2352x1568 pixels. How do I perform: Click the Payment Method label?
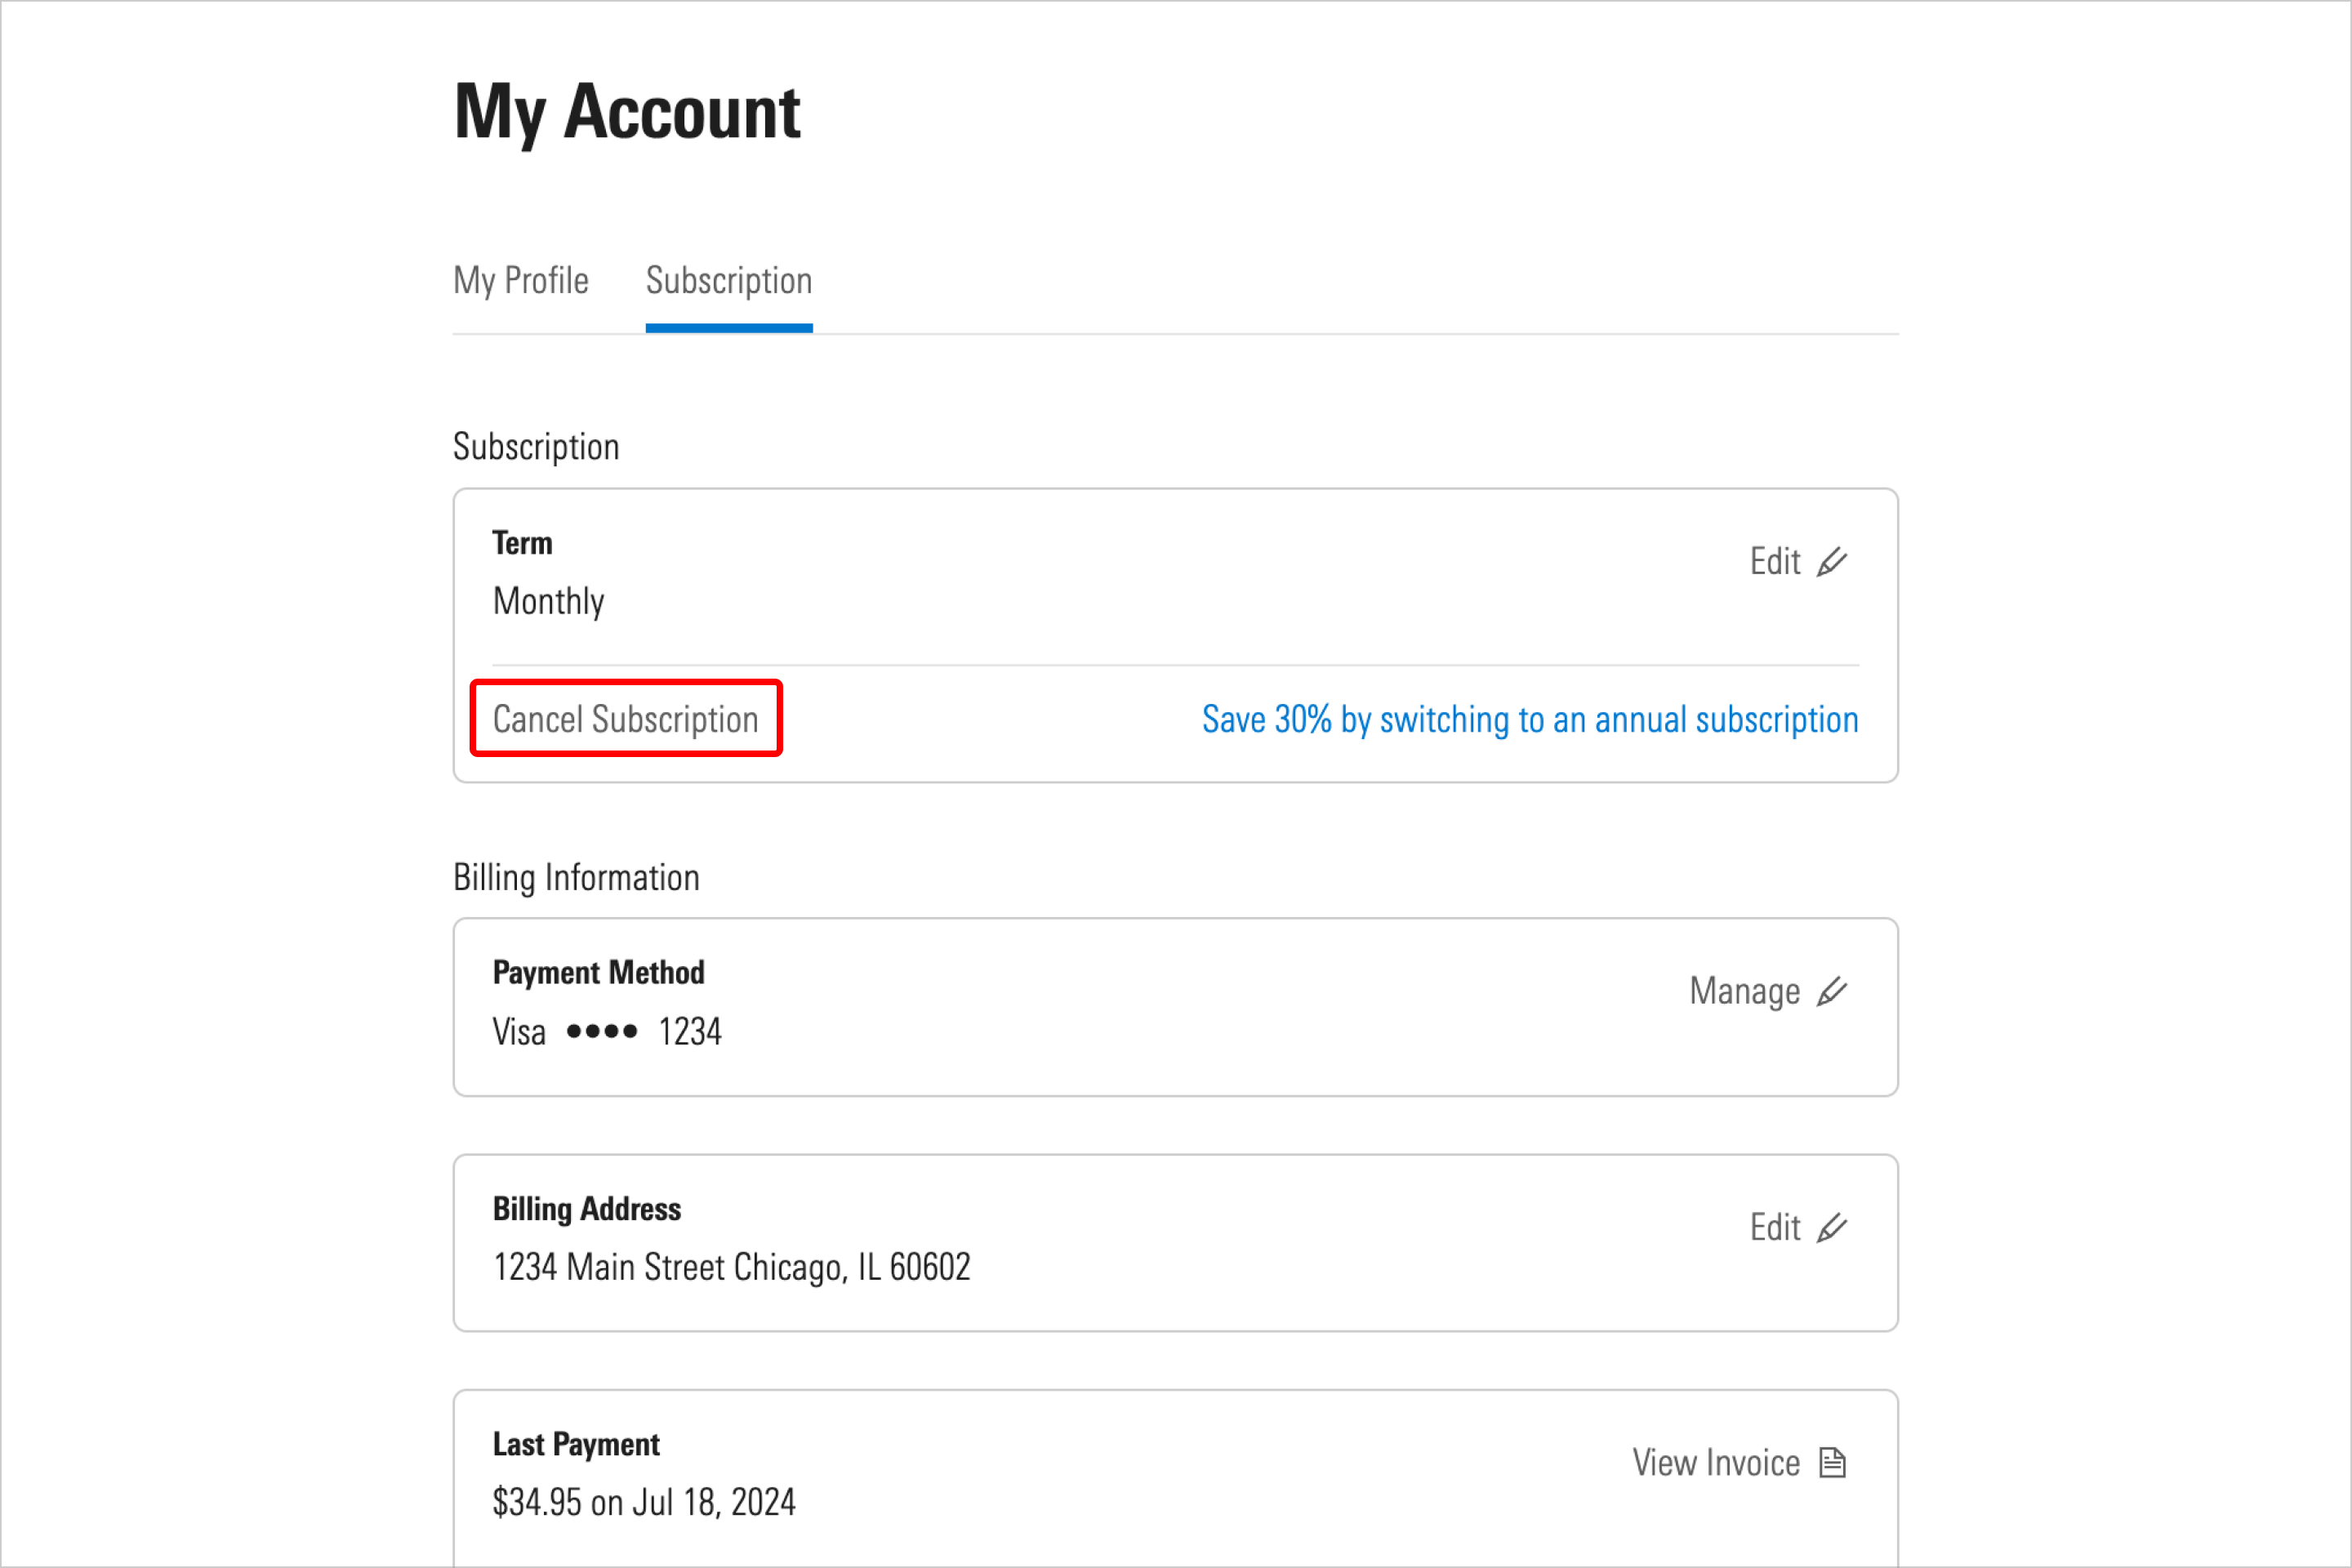(x=599, y=973)
